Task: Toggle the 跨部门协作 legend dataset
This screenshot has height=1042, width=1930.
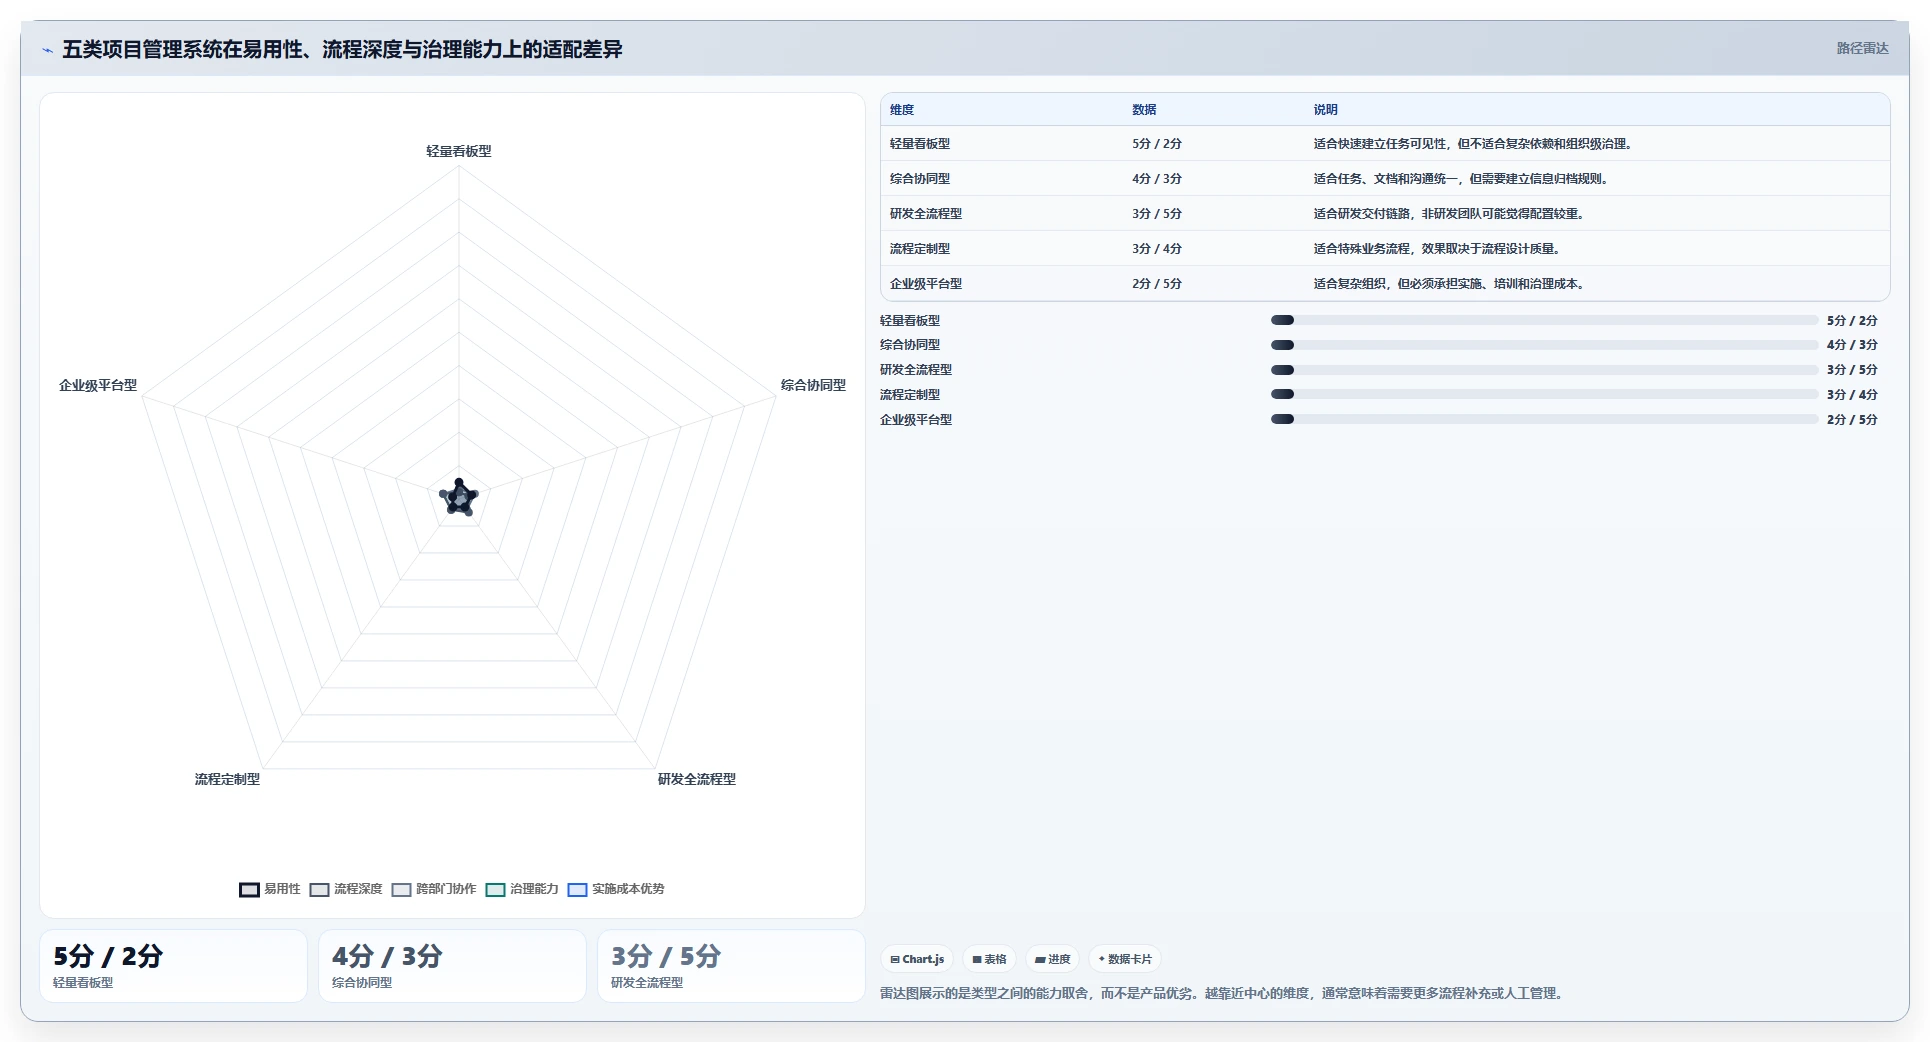Action: 434,889
